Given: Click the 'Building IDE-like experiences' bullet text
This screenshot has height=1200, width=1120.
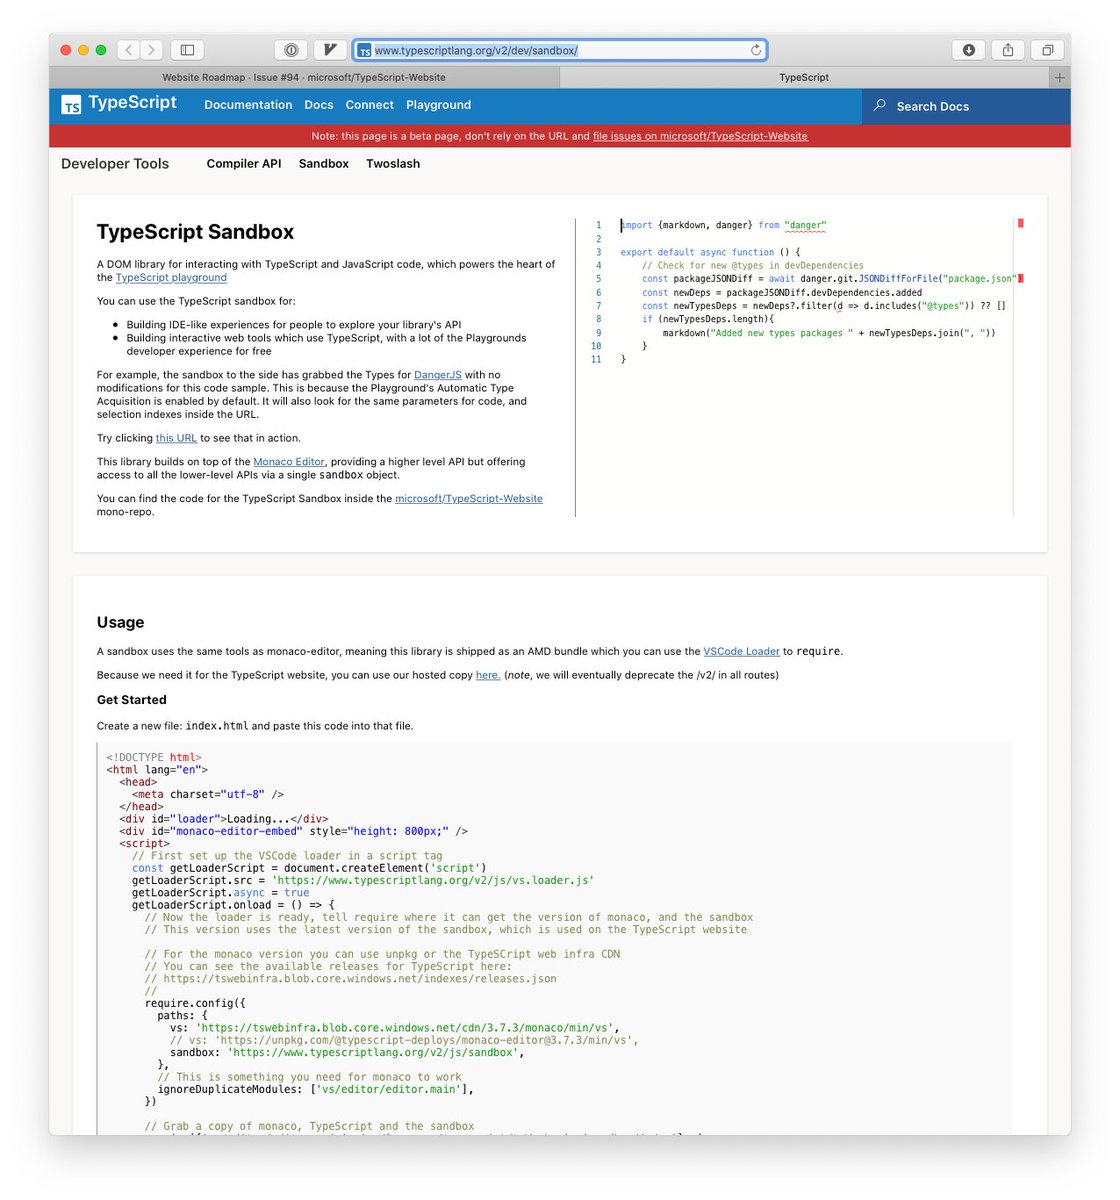Looking at the screenshot, I should tap(294, 325).
